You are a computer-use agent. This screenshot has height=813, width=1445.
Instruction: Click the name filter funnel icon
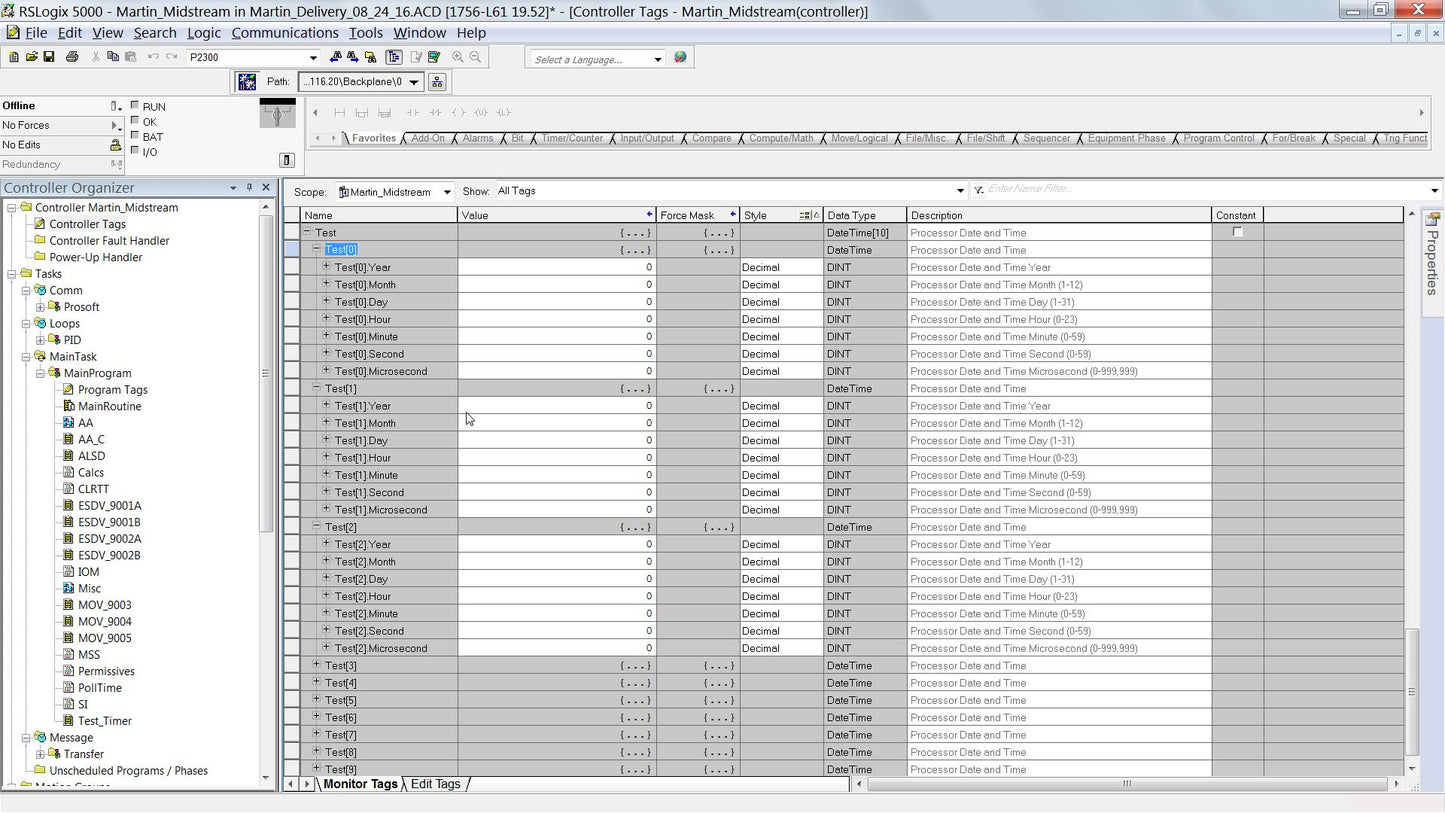[978, 190]
